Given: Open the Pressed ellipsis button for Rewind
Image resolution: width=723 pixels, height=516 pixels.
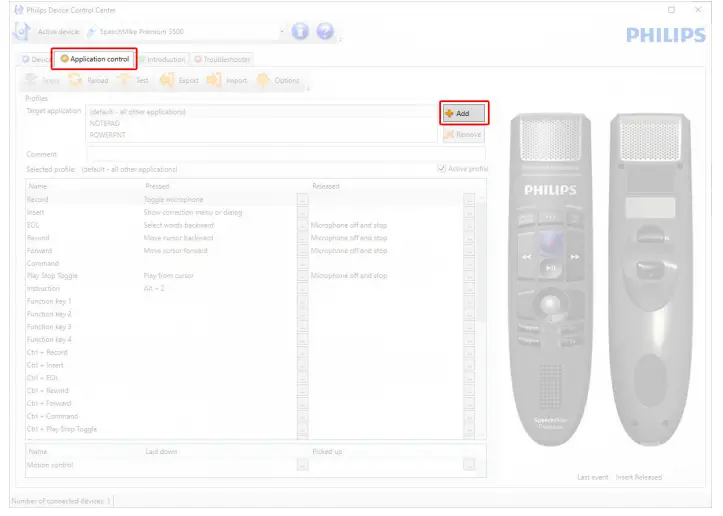Looking at the screenshot, I should click(302, 238).
